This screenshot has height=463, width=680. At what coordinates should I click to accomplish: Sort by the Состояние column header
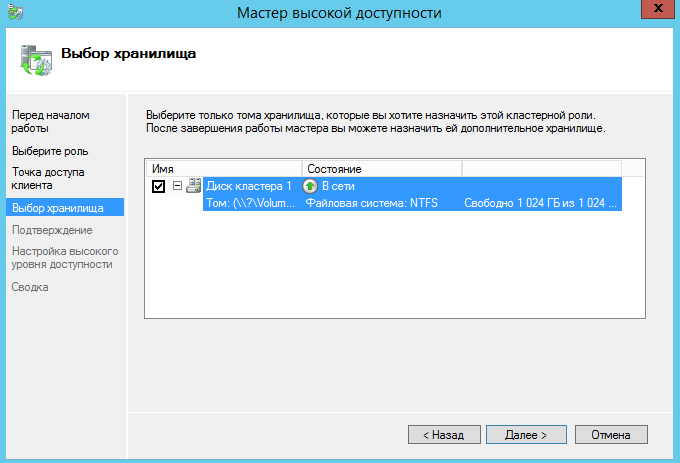[x=380, y=169]
